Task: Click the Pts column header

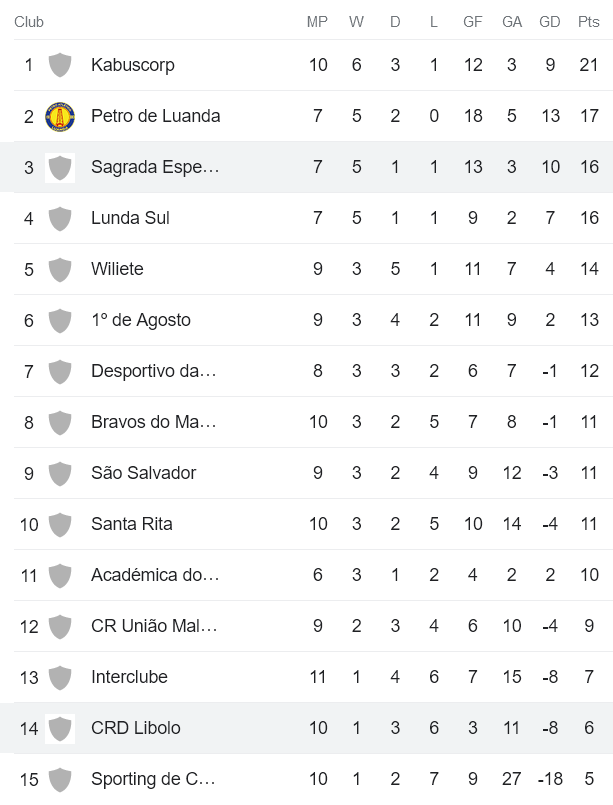Action: (589, 22)
